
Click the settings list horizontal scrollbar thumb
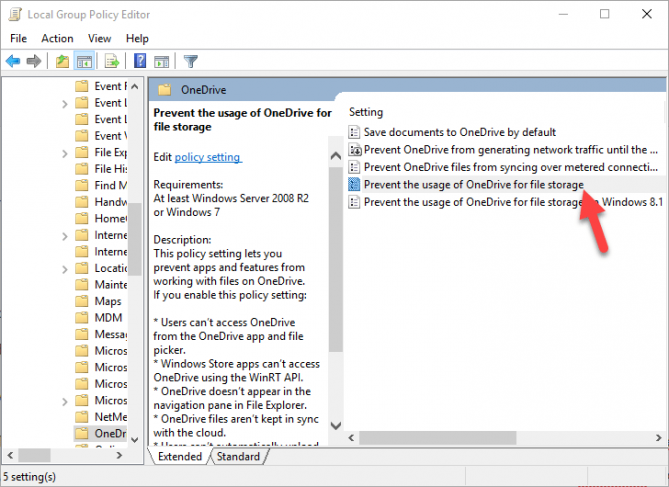click(437, 438)
